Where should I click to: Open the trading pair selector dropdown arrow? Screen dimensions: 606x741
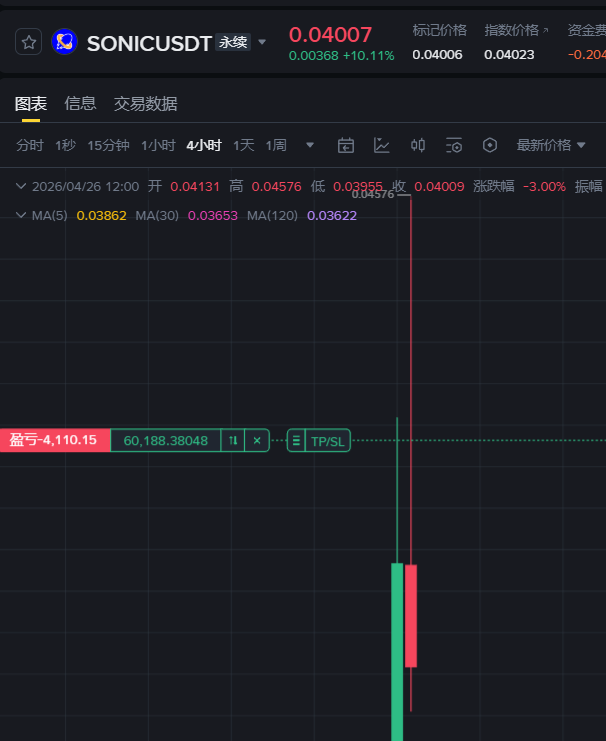[x=262, y=43]
